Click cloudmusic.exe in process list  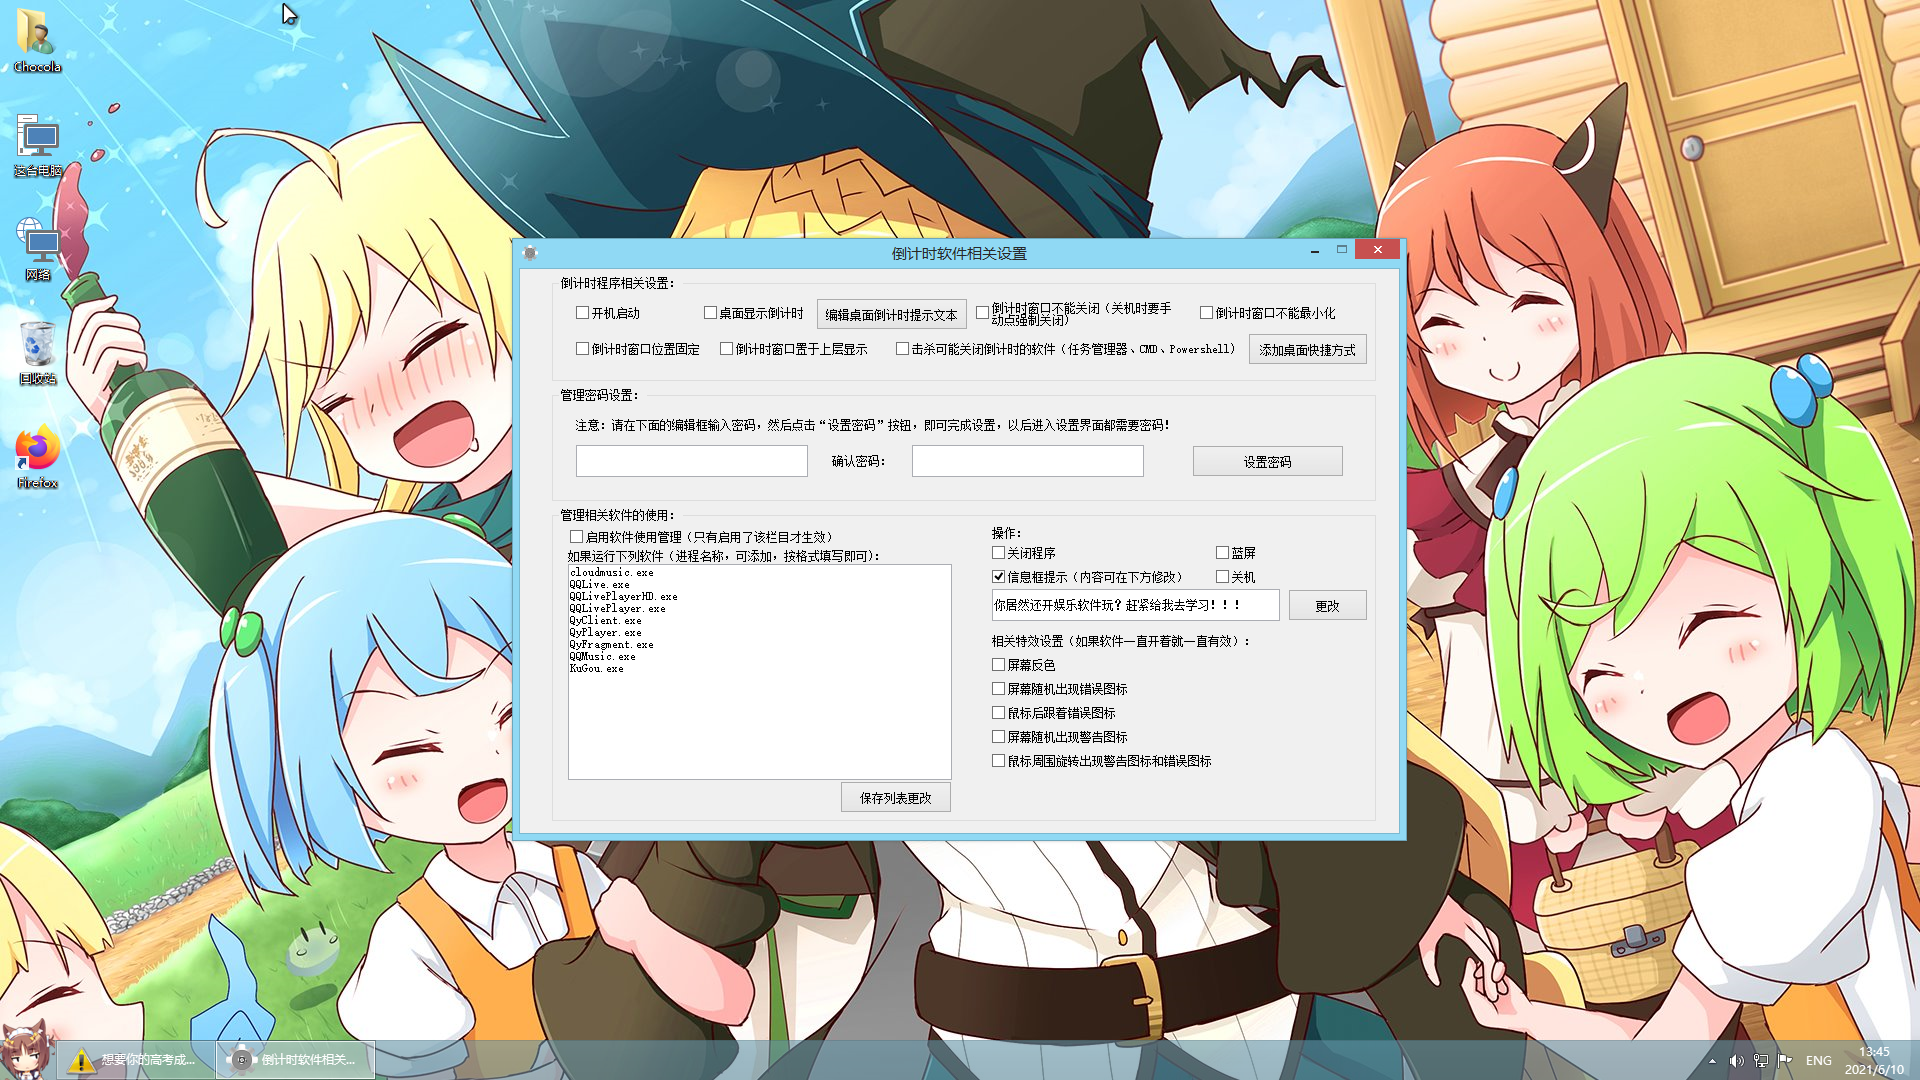611,573
